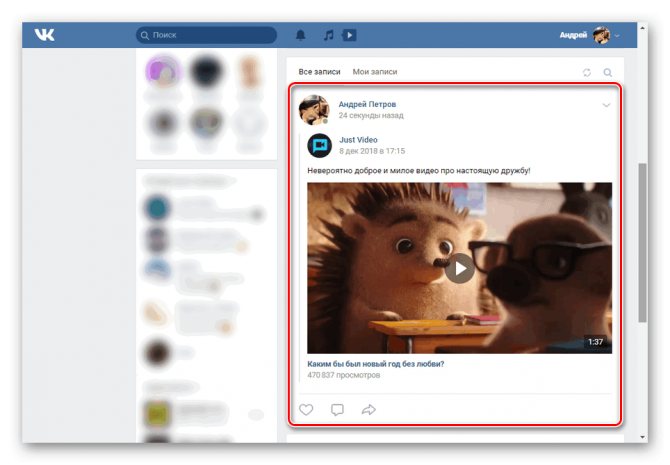Open the Just Video community link
The height and width of the screenshot is (465, 670).
pyautogui.click(x=358, y=140)
